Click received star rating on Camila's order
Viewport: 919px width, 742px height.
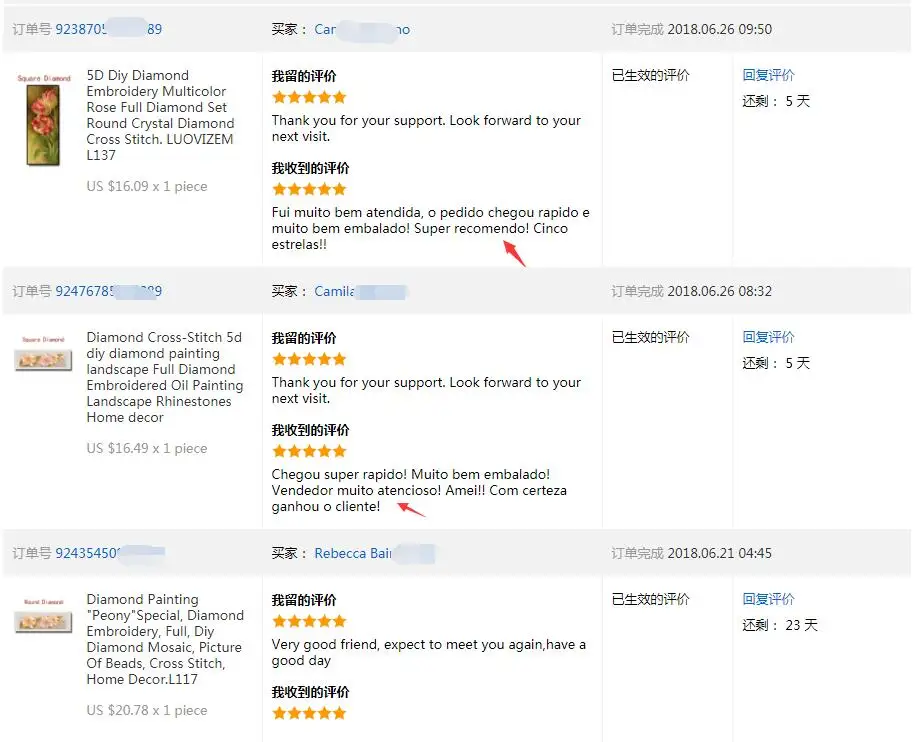[x=309, y=451]
